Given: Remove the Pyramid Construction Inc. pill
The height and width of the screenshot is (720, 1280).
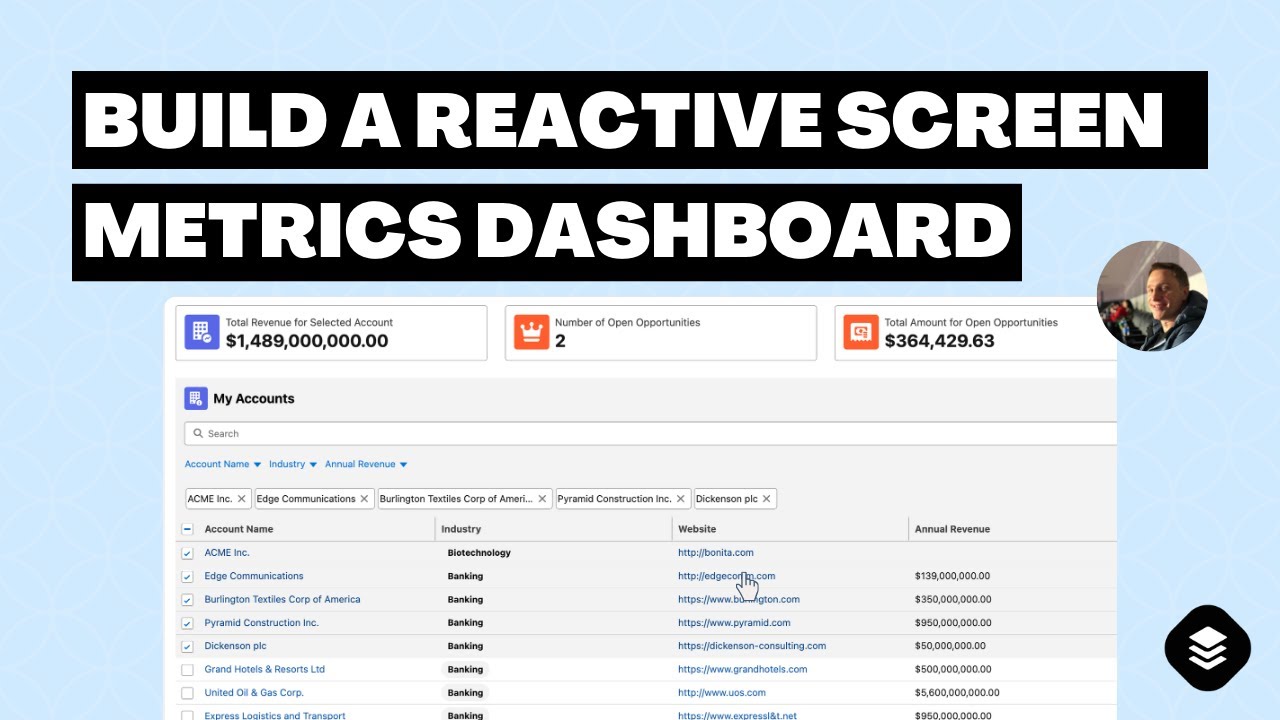Looking at the screenshot, I should 681,499.
